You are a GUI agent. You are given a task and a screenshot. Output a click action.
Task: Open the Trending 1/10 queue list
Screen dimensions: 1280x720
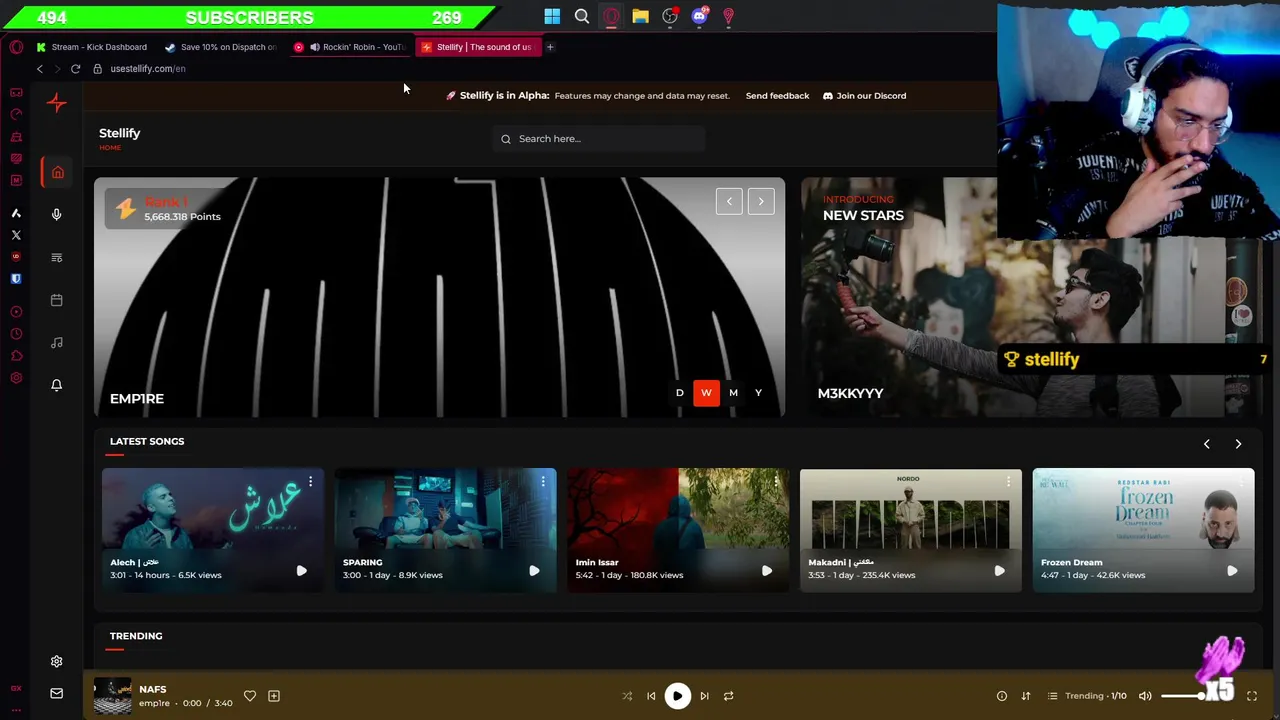coord(1086,696)
